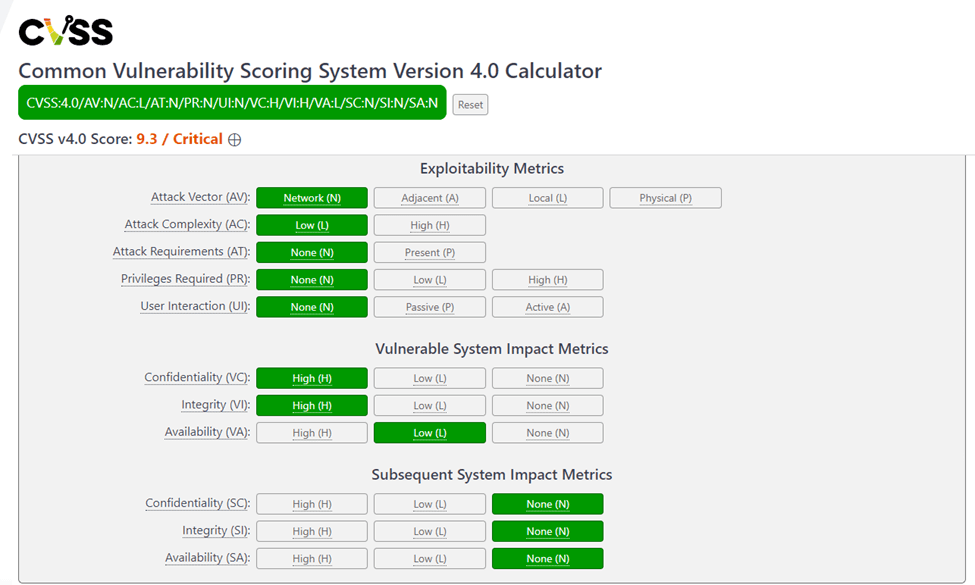Click the Attack Vector (AV) label link
Screen dimensions: 975x585
pos(200,197)
